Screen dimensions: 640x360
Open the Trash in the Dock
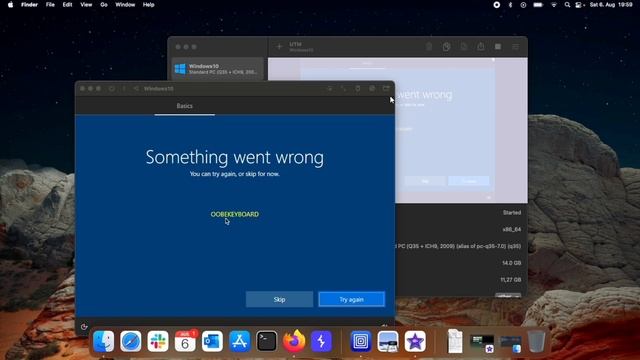pyautogui.click(x=536, y=341)
